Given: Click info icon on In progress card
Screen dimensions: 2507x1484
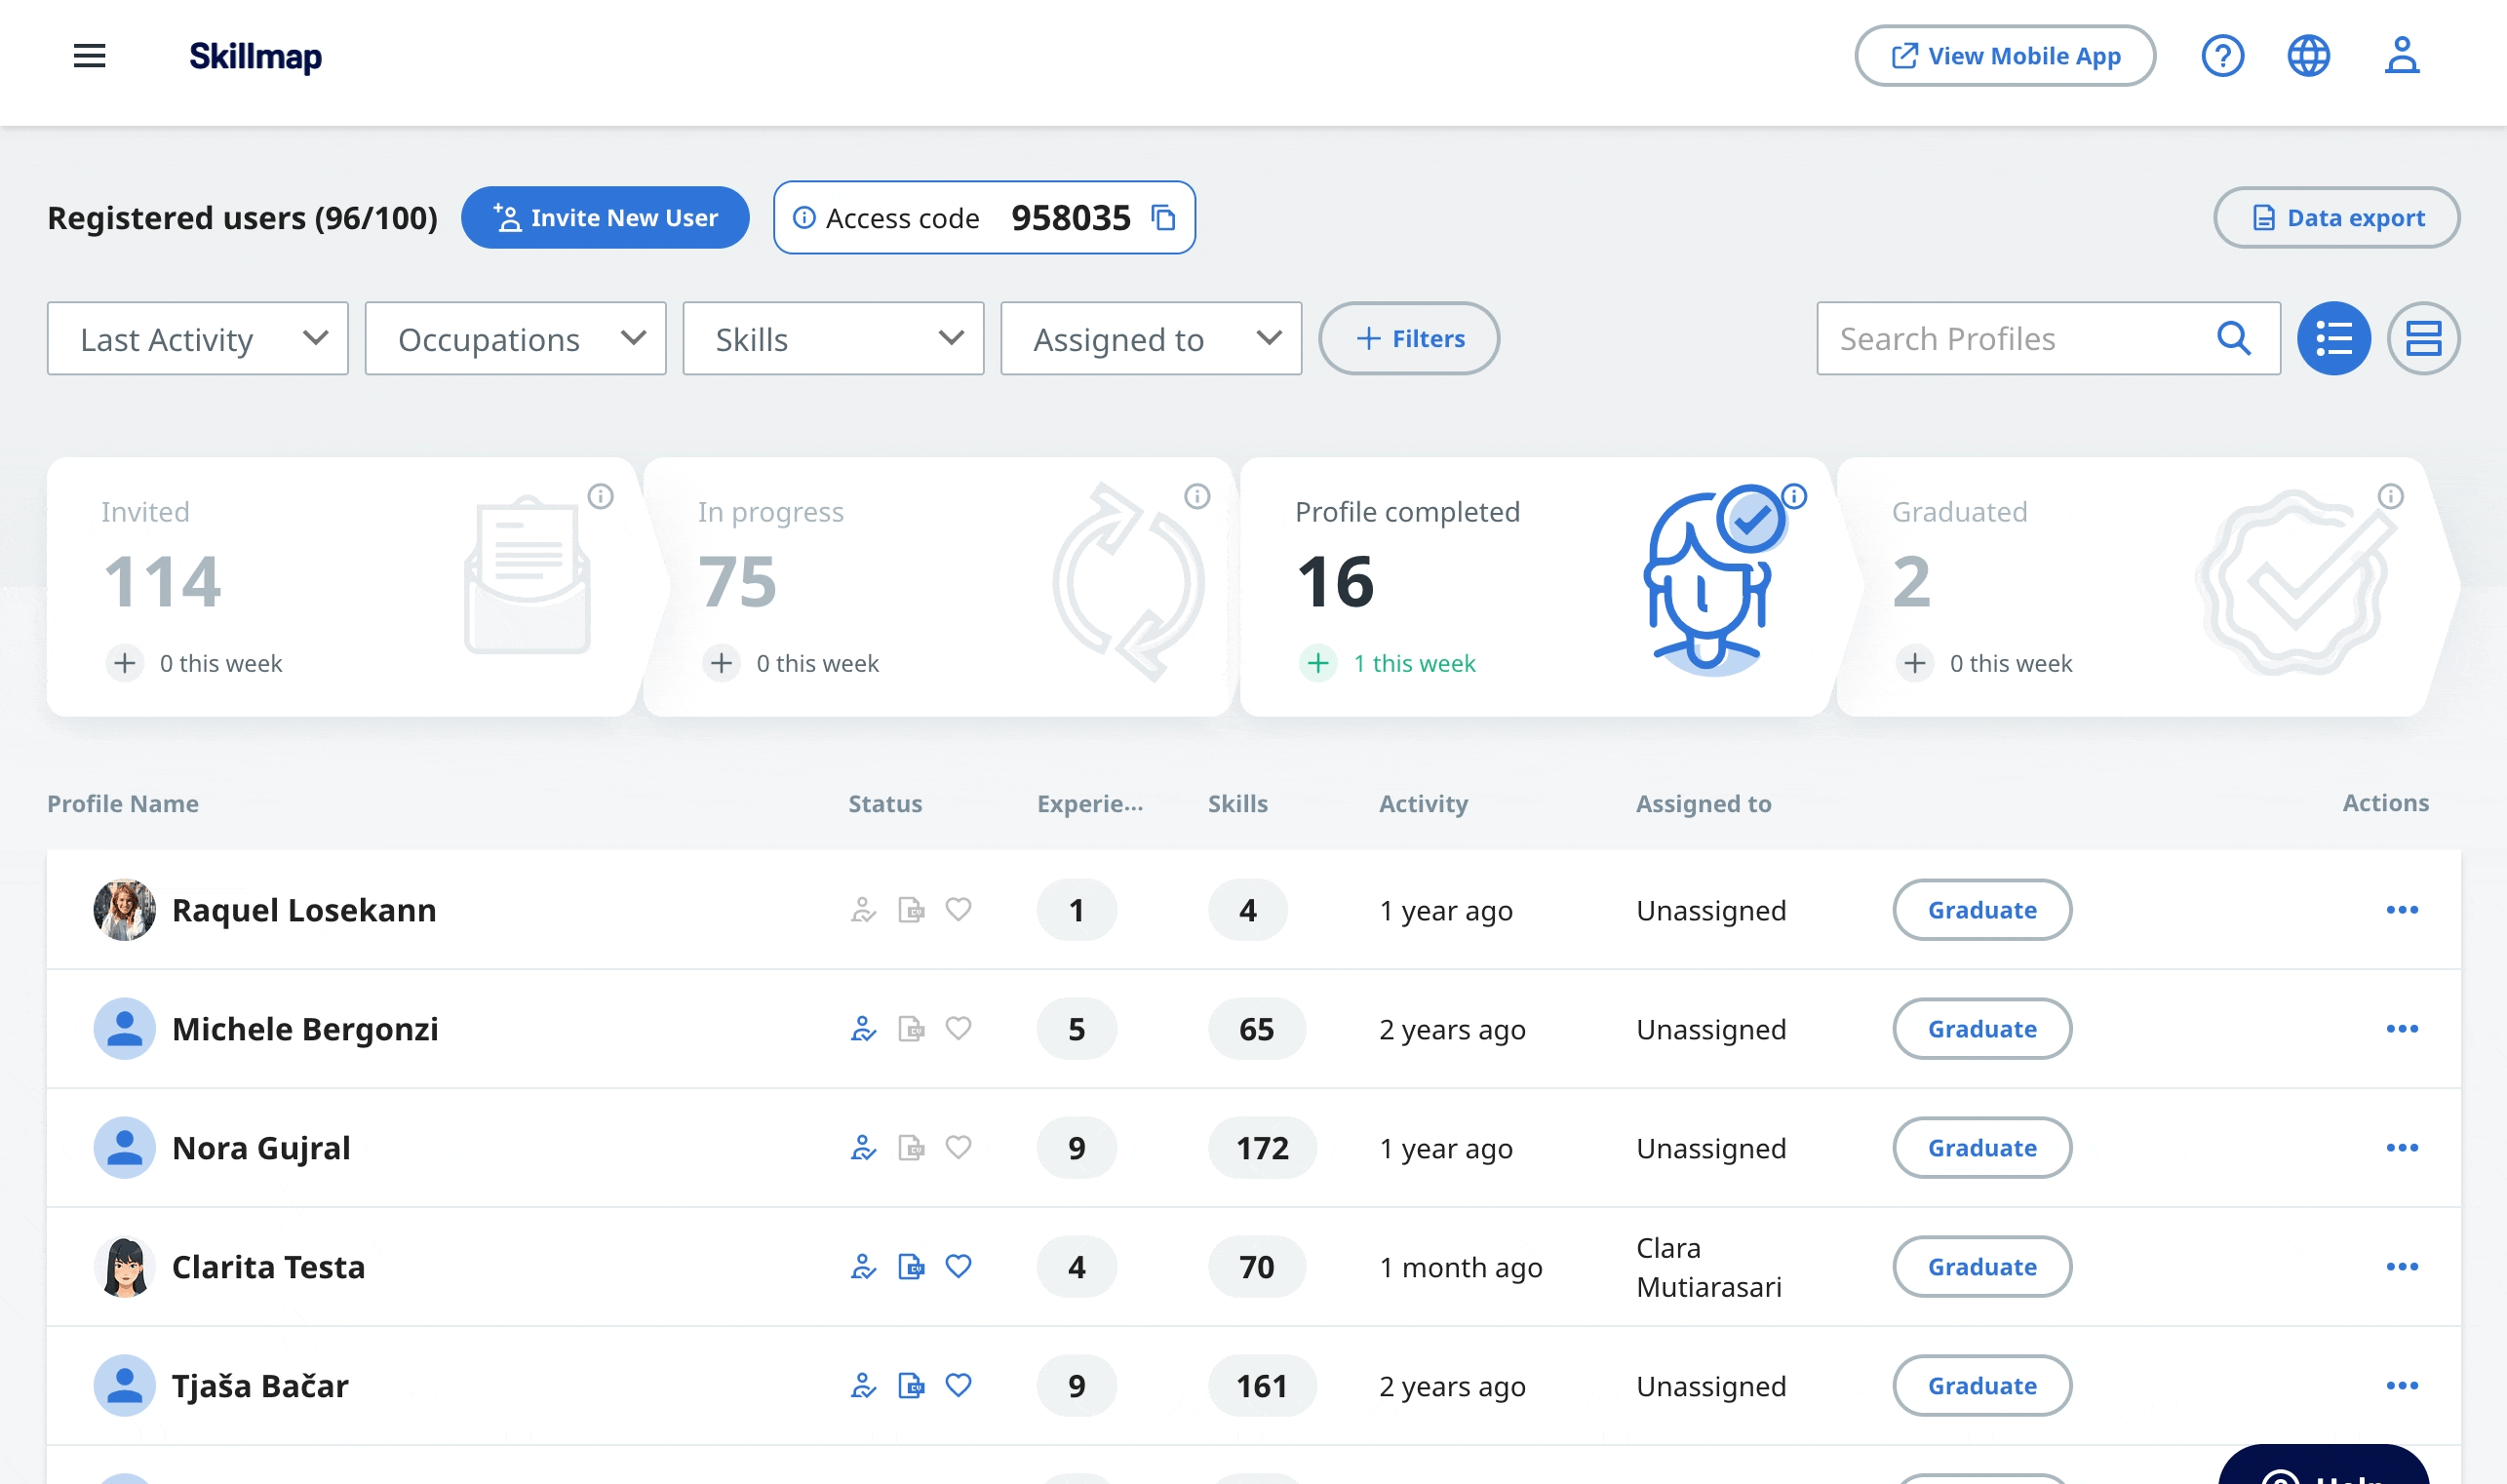Looking at the screenshot, I should pyautogui.click(x=1197, y=497).
